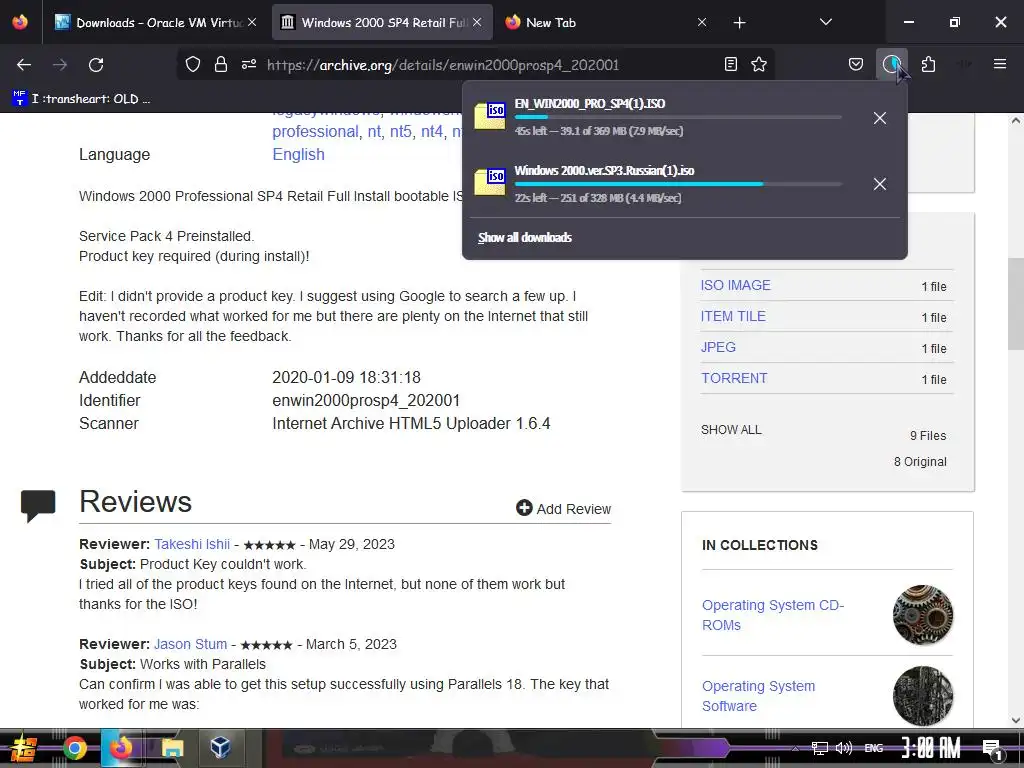The image size is (1024, 768).
Task: Toggle reader view icon
Action: (731, 64)
